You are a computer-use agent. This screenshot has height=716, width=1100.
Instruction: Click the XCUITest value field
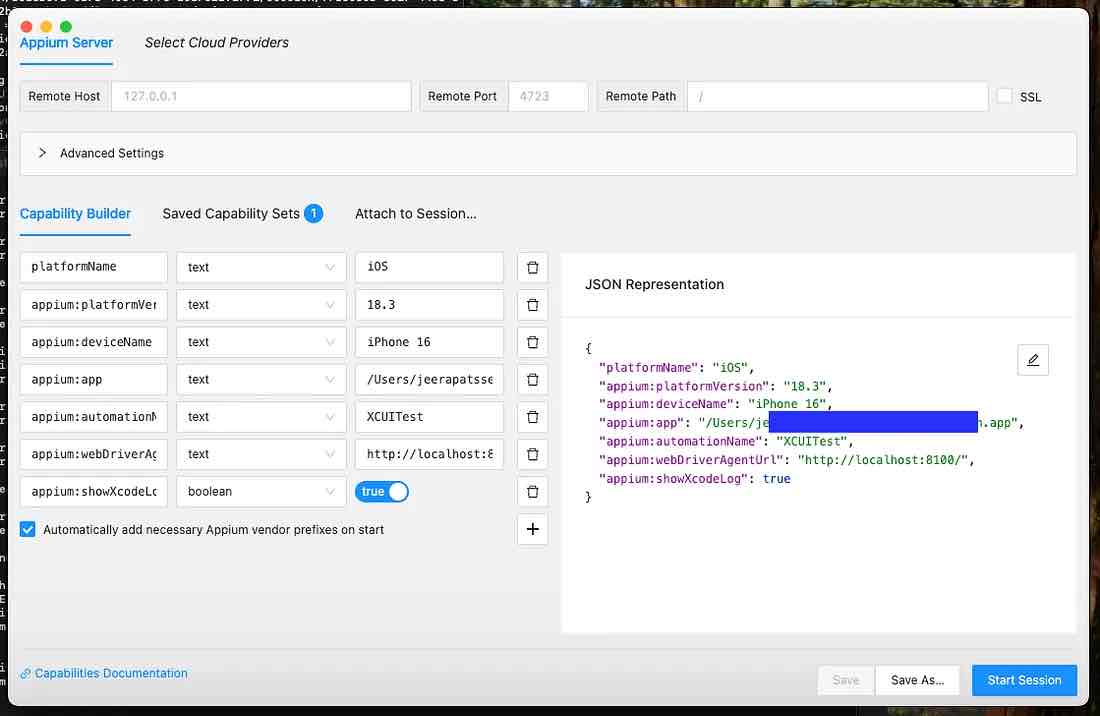(429, 417)
